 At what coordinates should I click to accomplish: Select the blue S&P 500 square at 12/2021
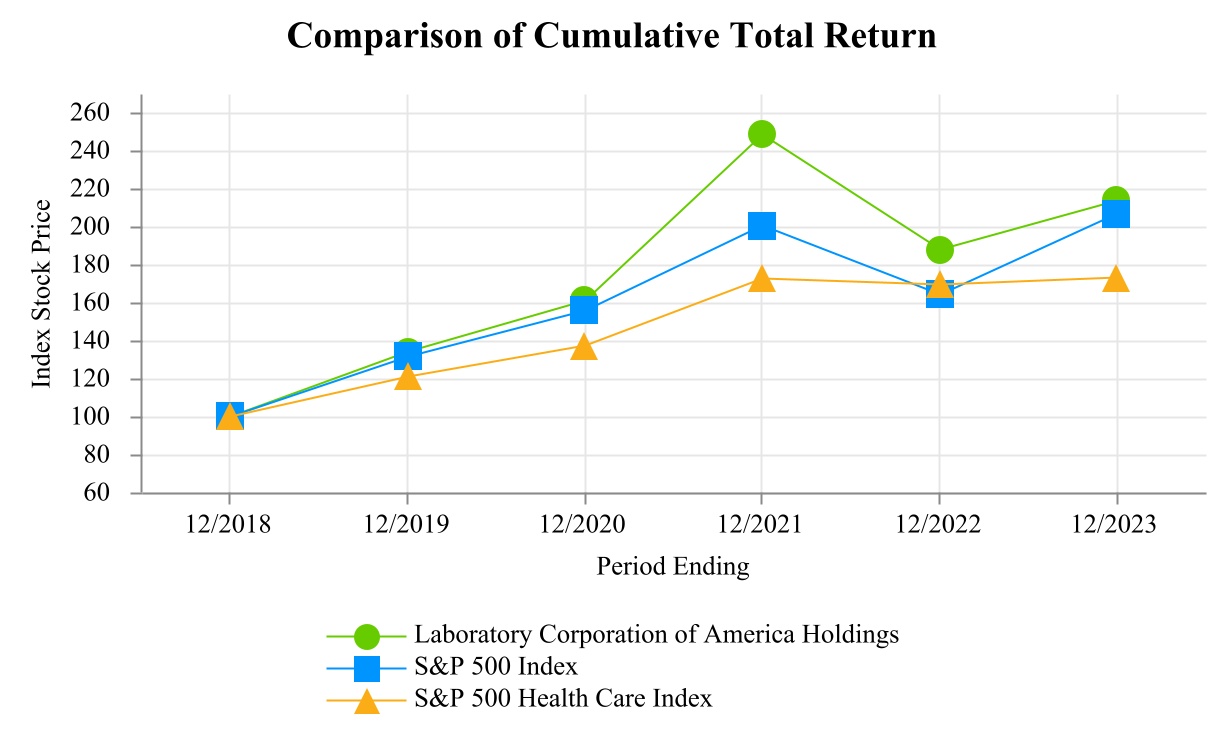tap(762, 226)
